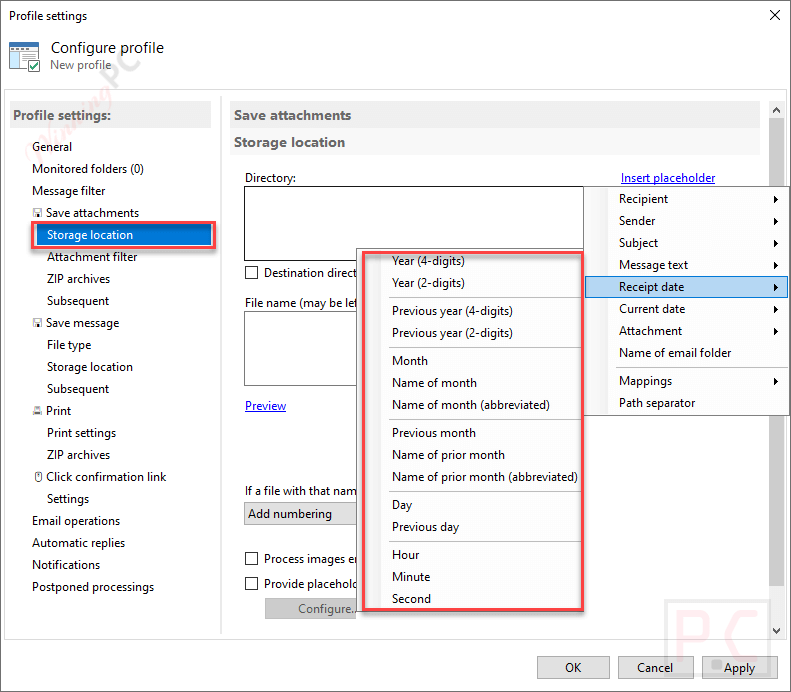Enable the Destination directory checkbox
Image resolution: width=791 pixels, height=692 pixels.
tap(252, 273)
